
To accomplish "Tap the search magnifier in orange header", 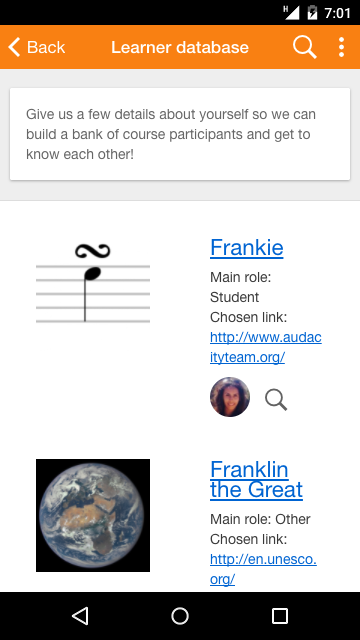I will pyautogui.click(x=304, y=47).
